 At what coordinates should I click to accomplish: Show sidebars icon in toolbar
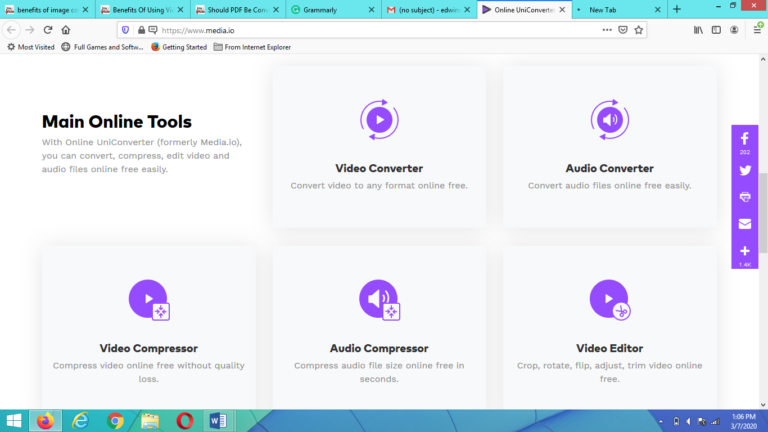click(x=716, y=30)
